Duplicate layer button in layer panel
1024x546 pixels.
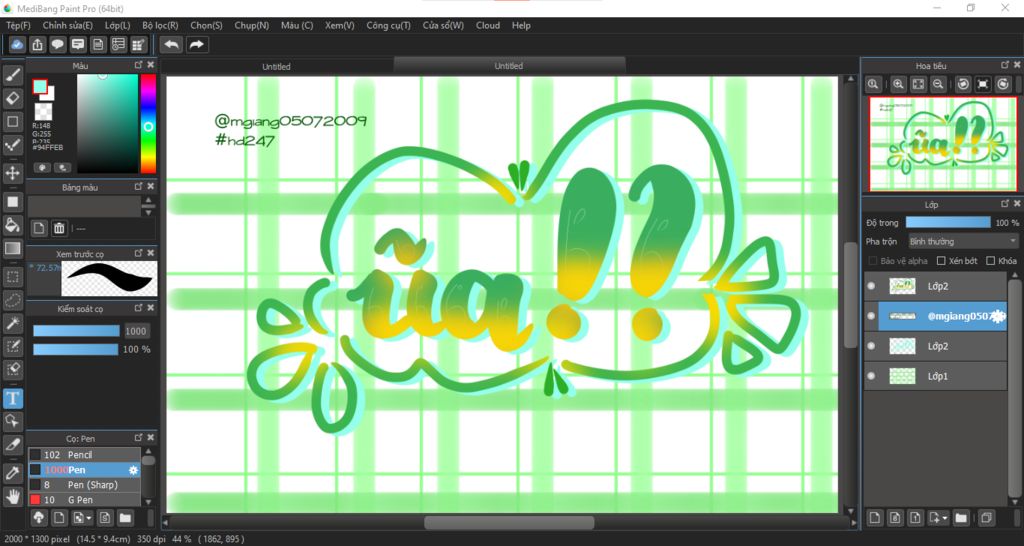(x=985, y=518)
